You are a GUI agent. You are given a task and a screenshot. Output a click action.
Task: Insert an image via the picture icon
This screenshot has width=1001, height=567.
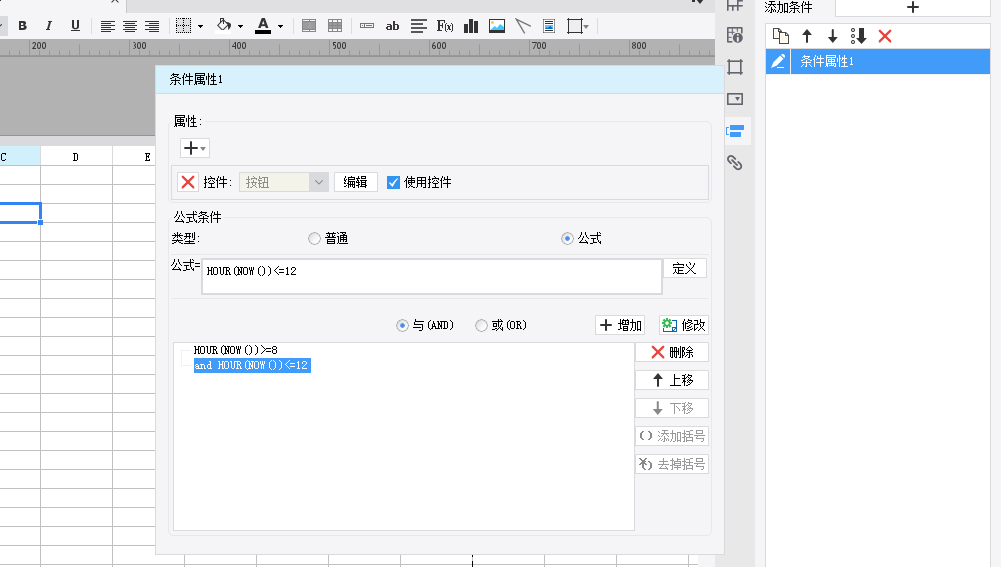pos(497,26)
